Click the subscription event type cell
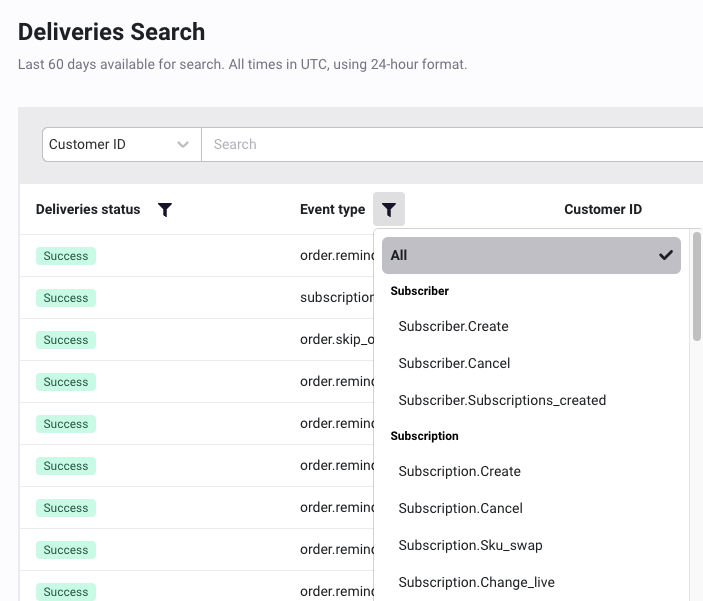The image size is (703, 601). tap(337, 297)
